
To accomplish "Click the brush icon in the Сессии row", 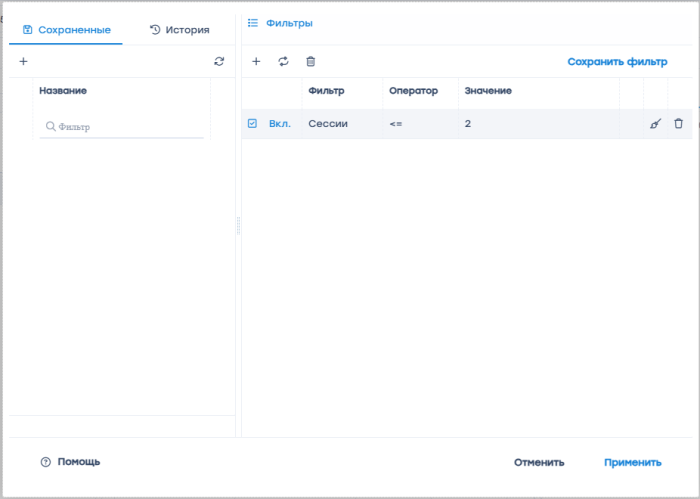I will [655, 124].
